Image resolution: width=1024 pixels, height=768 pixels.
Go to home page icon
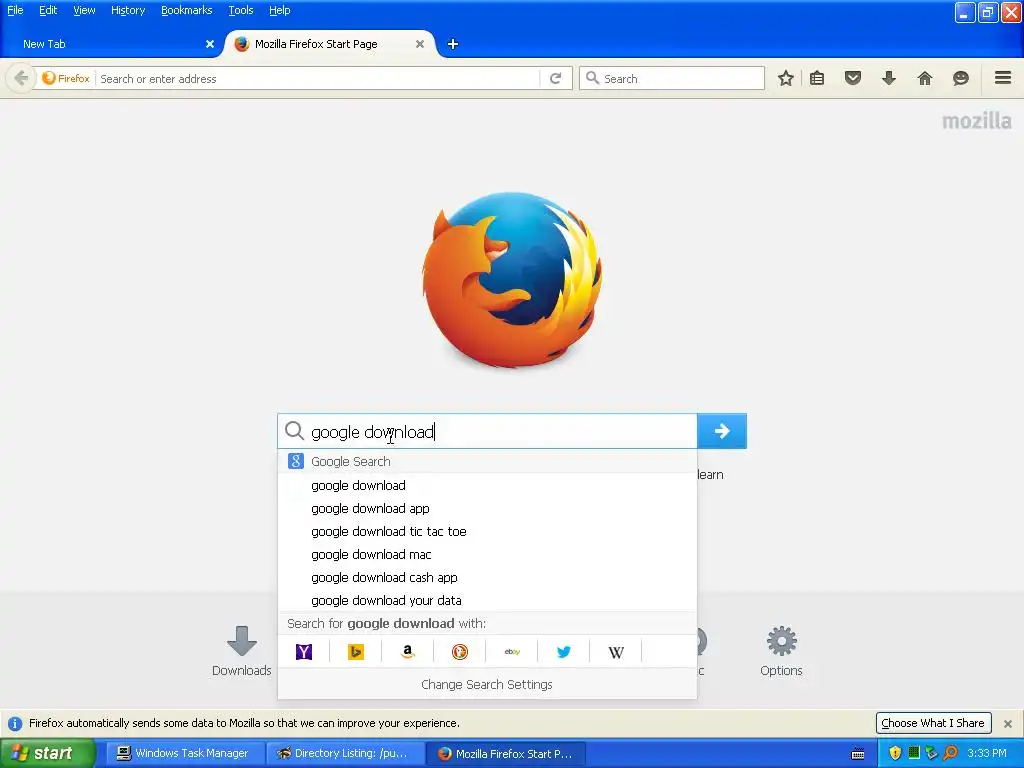pyautogui.click(x=925, y=78)
